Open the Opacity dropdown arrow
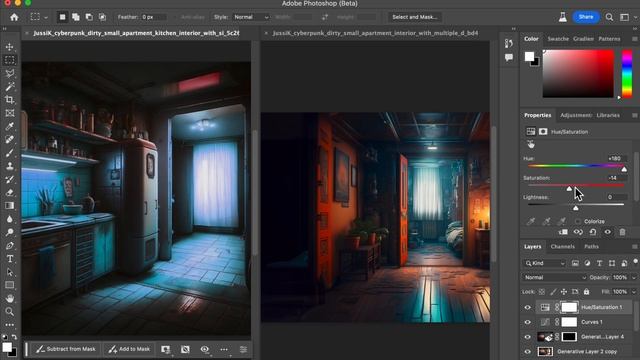This screenshot has height=360, width=640. point(634,278)
